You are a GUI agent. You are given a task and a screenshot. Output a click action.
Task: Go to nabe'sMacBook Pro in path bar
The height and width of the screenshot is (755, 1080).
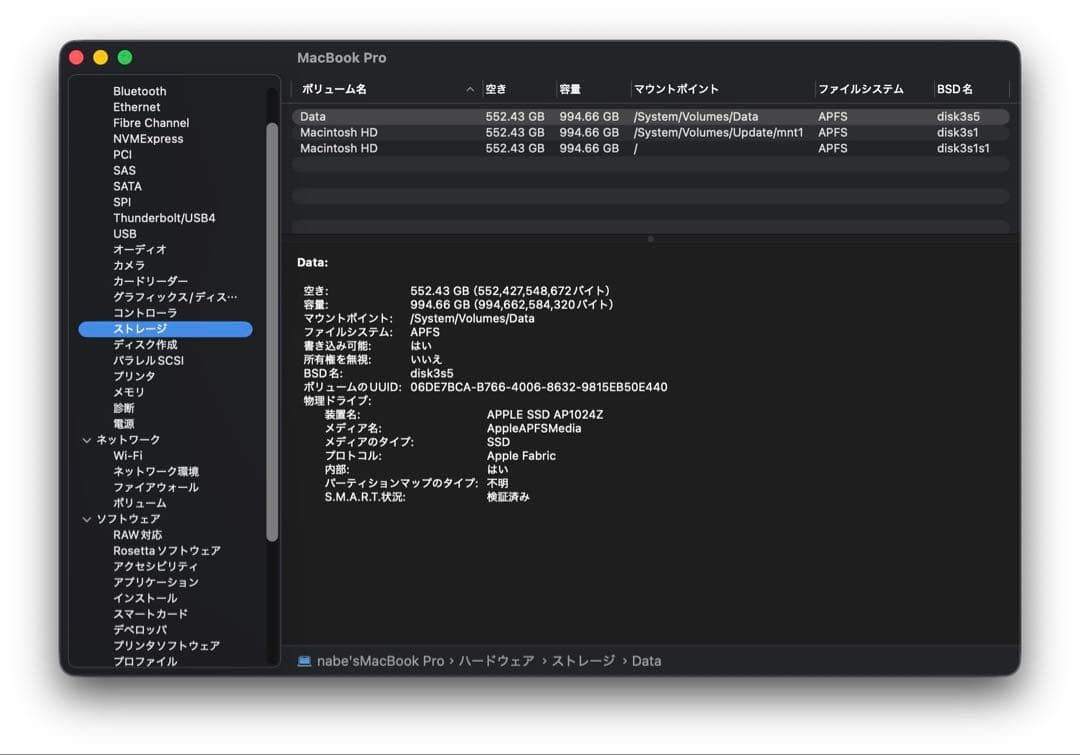[x=380, y=661]
